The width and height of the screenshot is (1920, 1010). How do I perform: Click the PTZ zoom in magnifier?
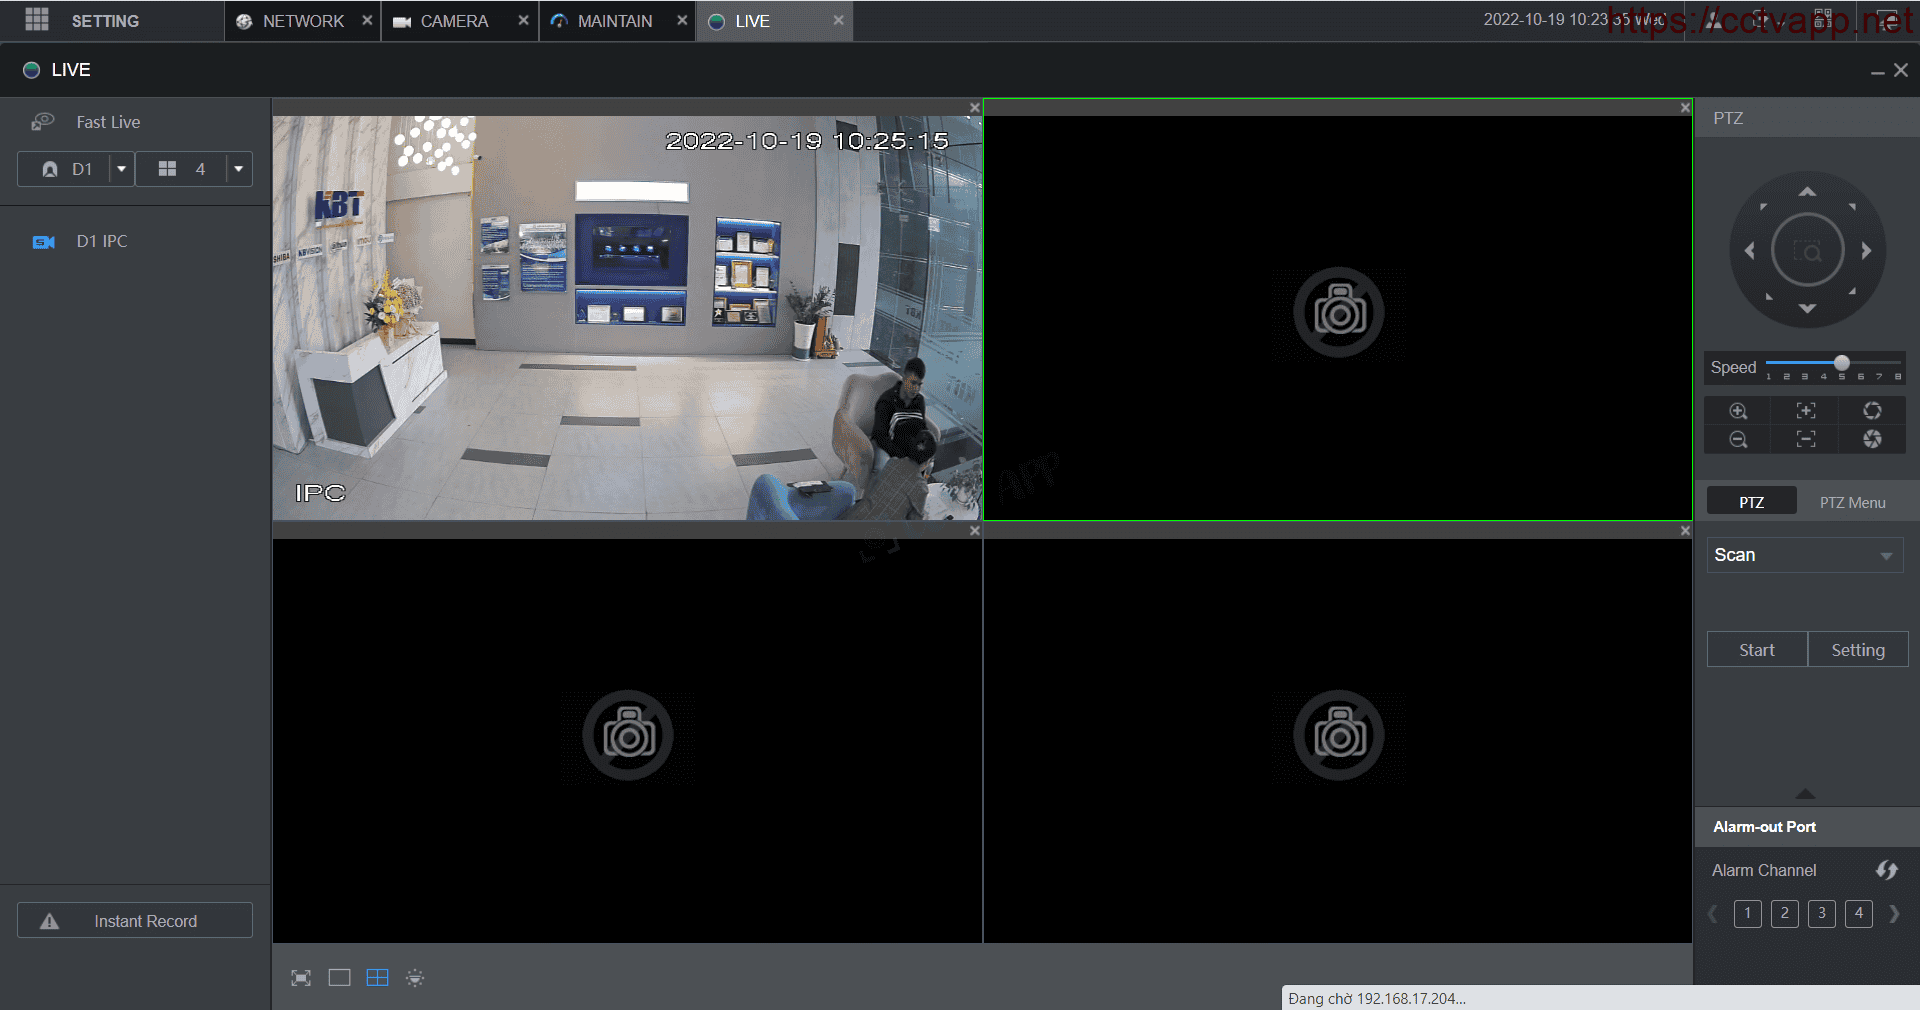(1738, 411)
